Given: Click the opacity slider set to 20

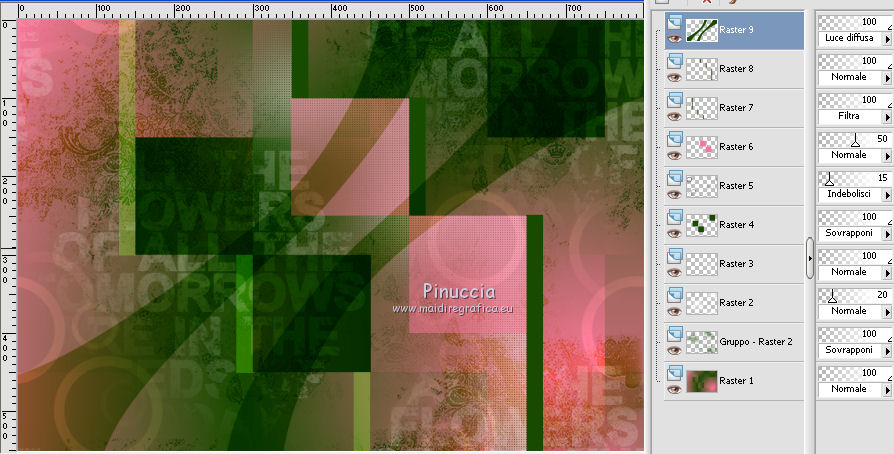Looking at the screenshot, I should point(855,295).
